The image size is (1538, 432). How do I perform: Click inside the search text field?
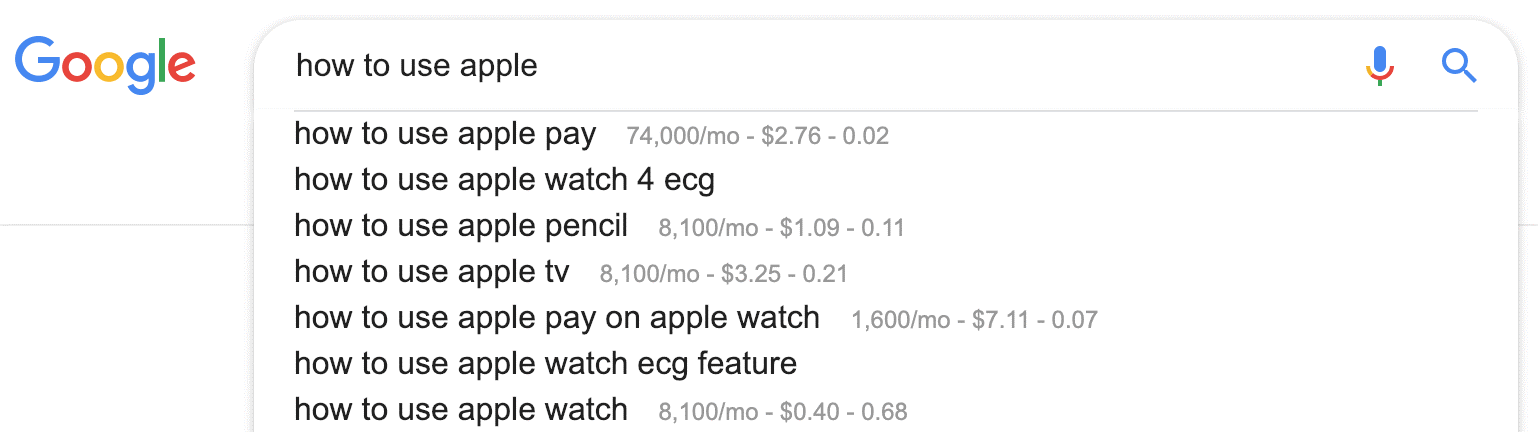(x=800, y=66)
